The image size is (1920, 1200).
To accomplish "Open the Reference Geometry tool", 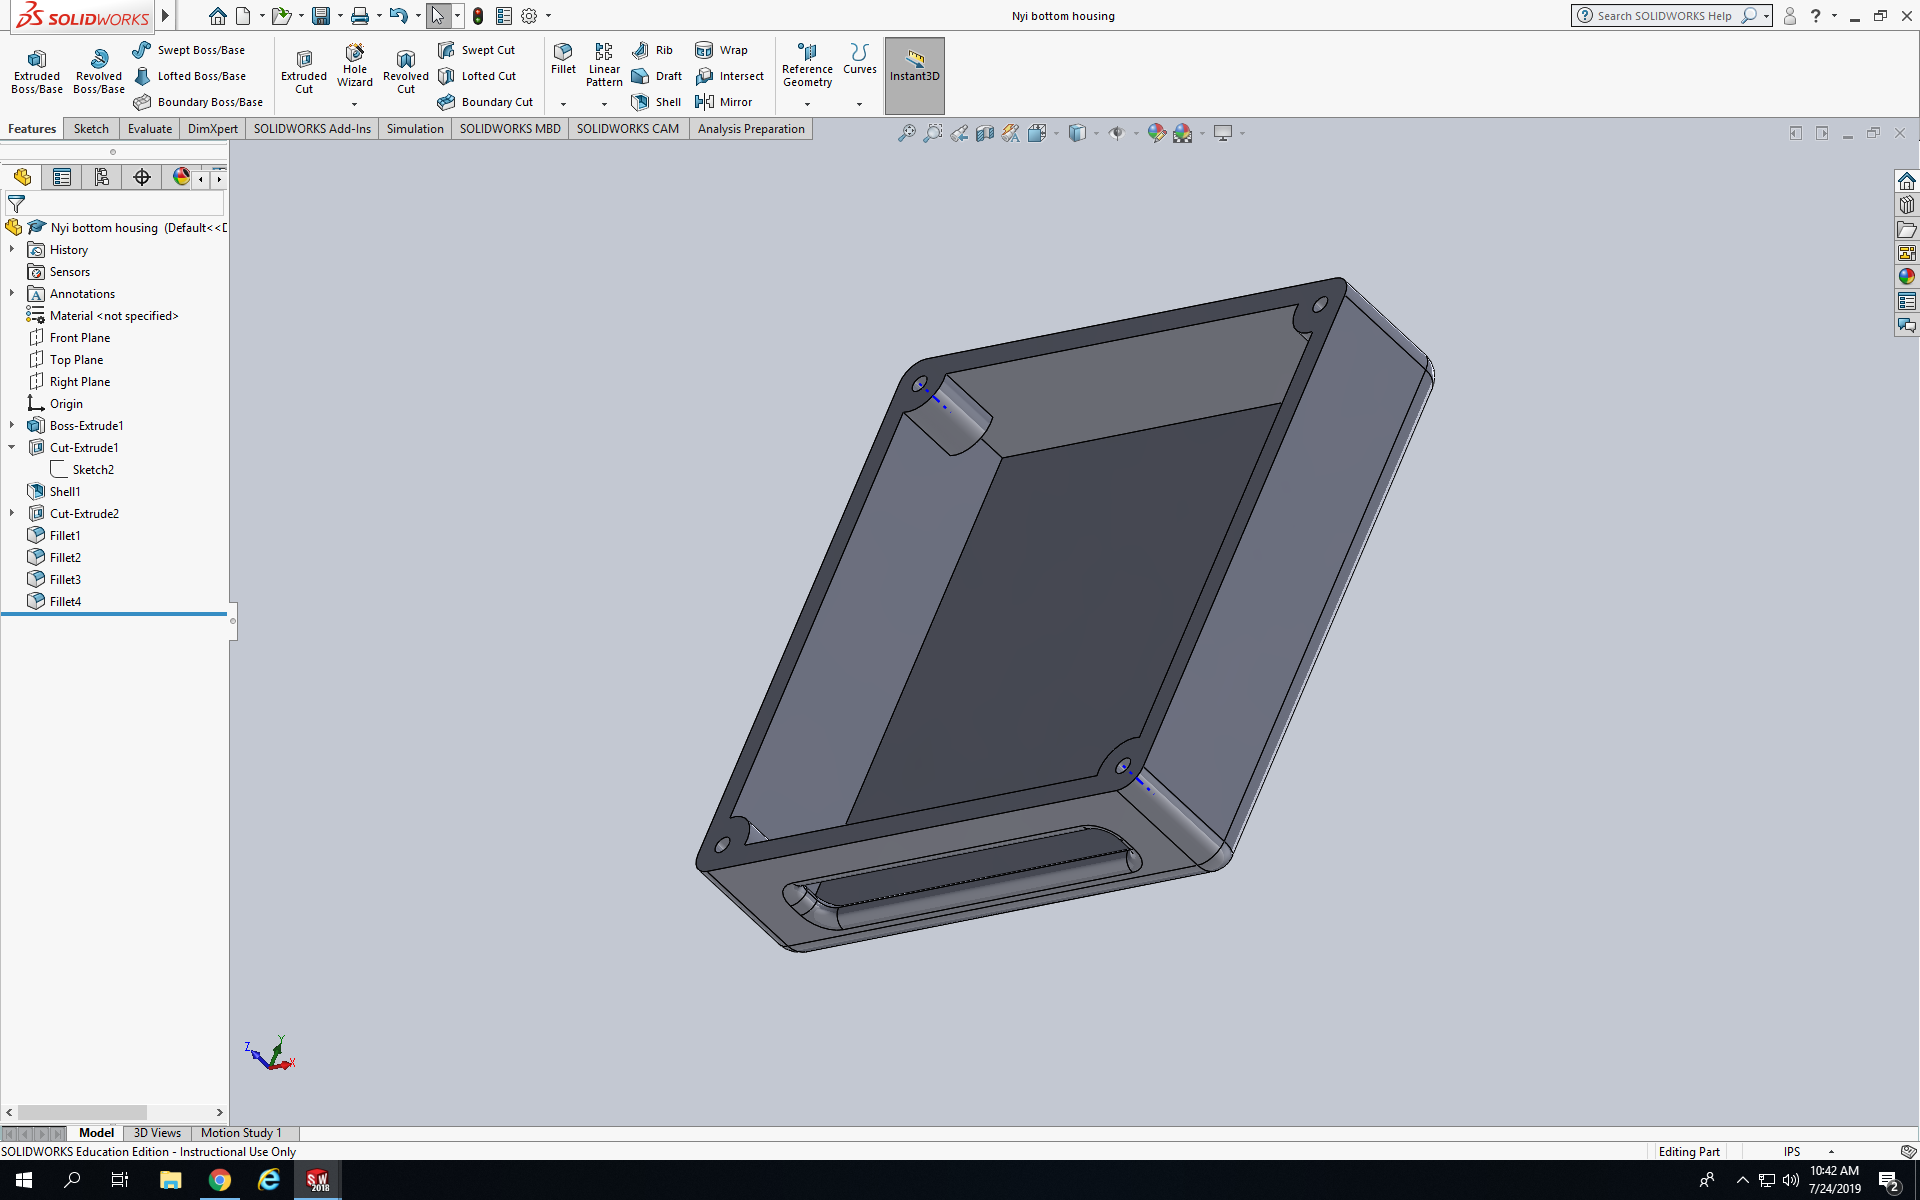I will pyautogui.click(x=807, y=64).
